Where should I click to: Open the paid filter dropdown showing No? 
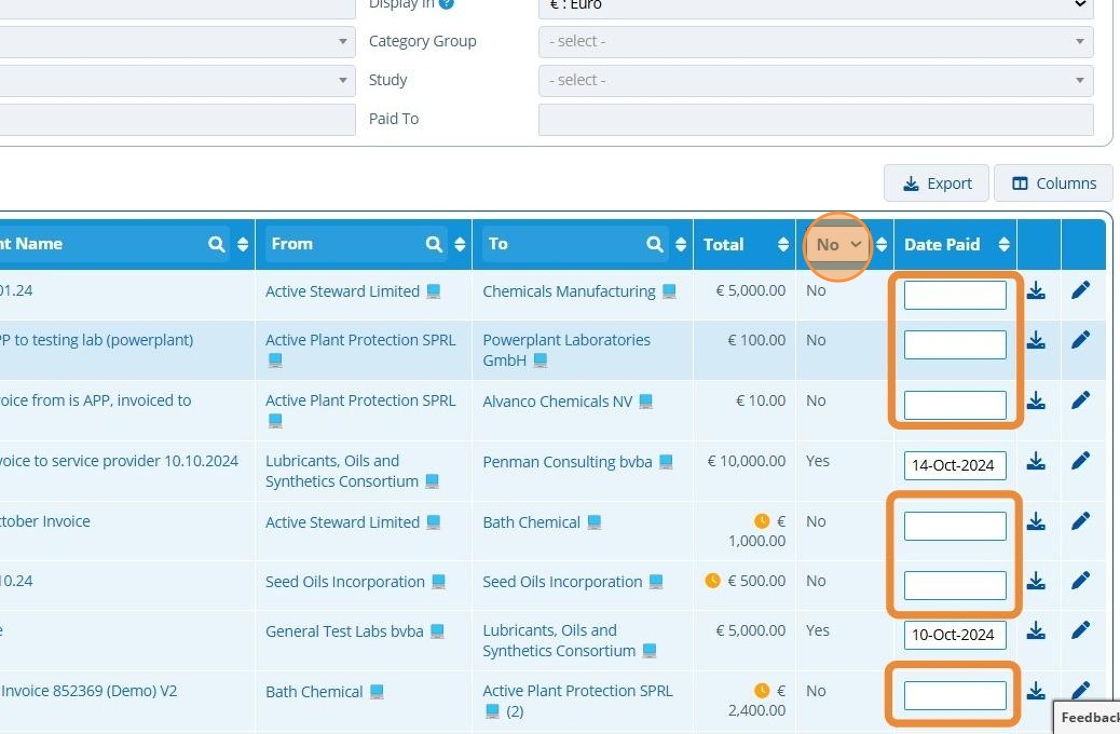[838, 245]
